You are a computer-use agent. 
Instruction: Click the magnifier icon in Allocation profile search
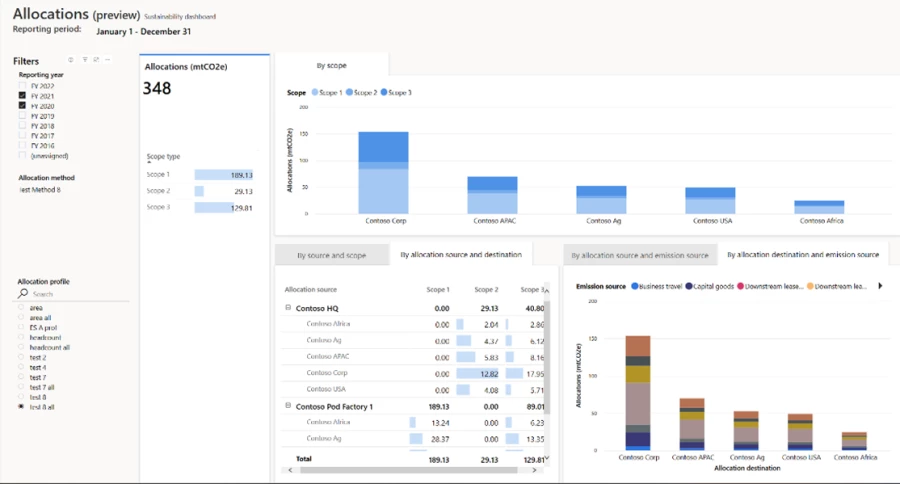[24, 294]
